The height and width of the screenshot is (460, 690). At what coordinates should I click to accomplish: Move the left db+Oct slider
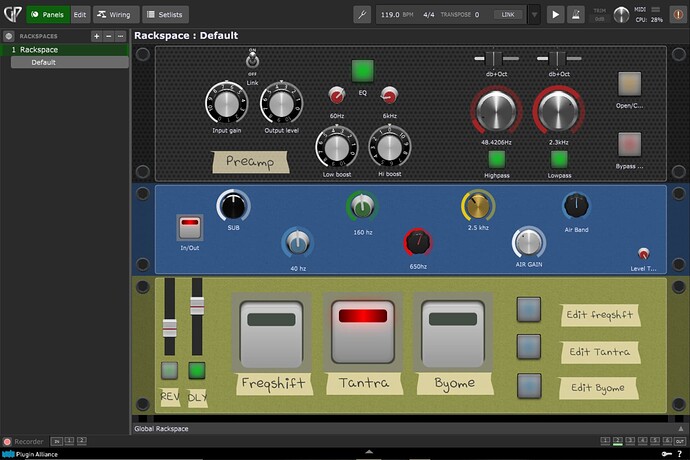point(496,59)
